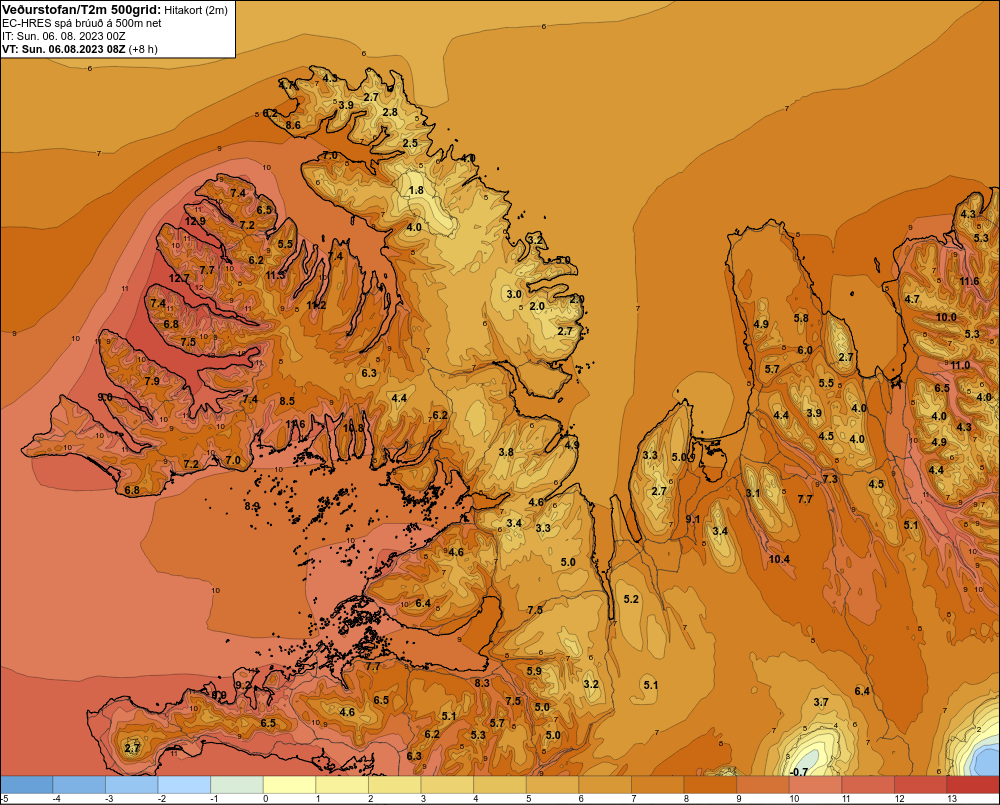
Task: Click the 5.8 temperature value
Action: [x=801, y=318]
